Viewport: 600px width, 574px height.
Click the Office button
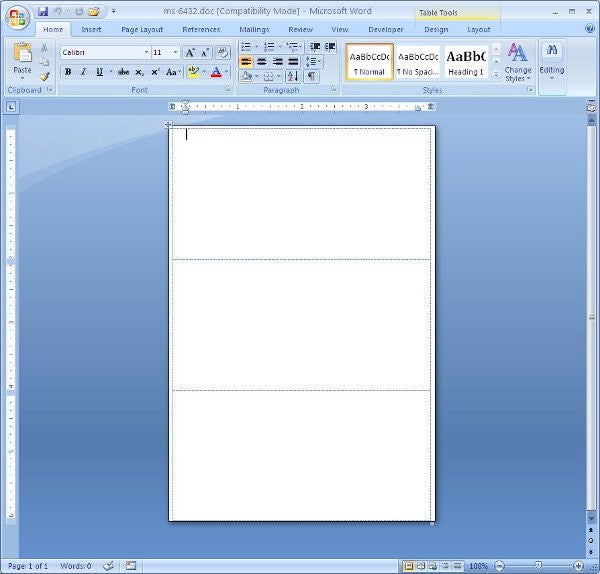(18, 17)
